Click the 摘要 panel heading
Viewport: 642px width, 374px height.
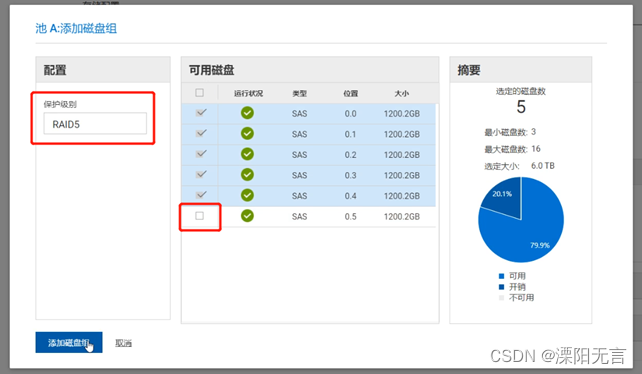469,70
